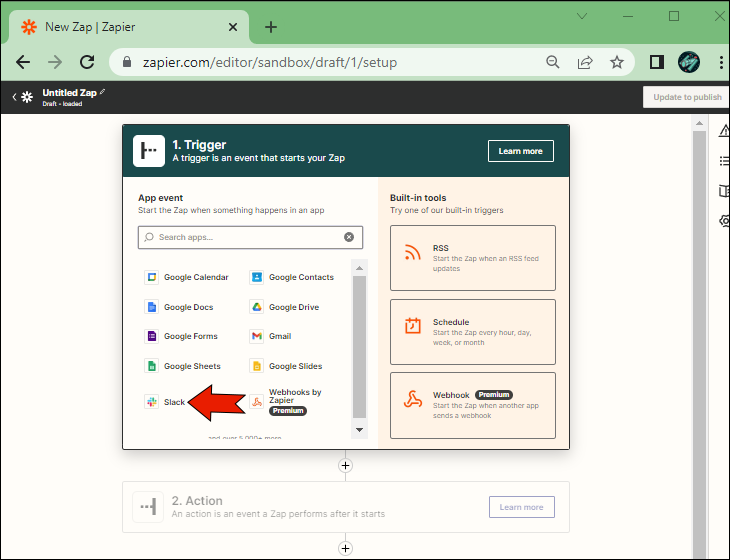Viewport: 730px width, 560px height.
Task: Click the address bar URL
Action: [270, 62]
